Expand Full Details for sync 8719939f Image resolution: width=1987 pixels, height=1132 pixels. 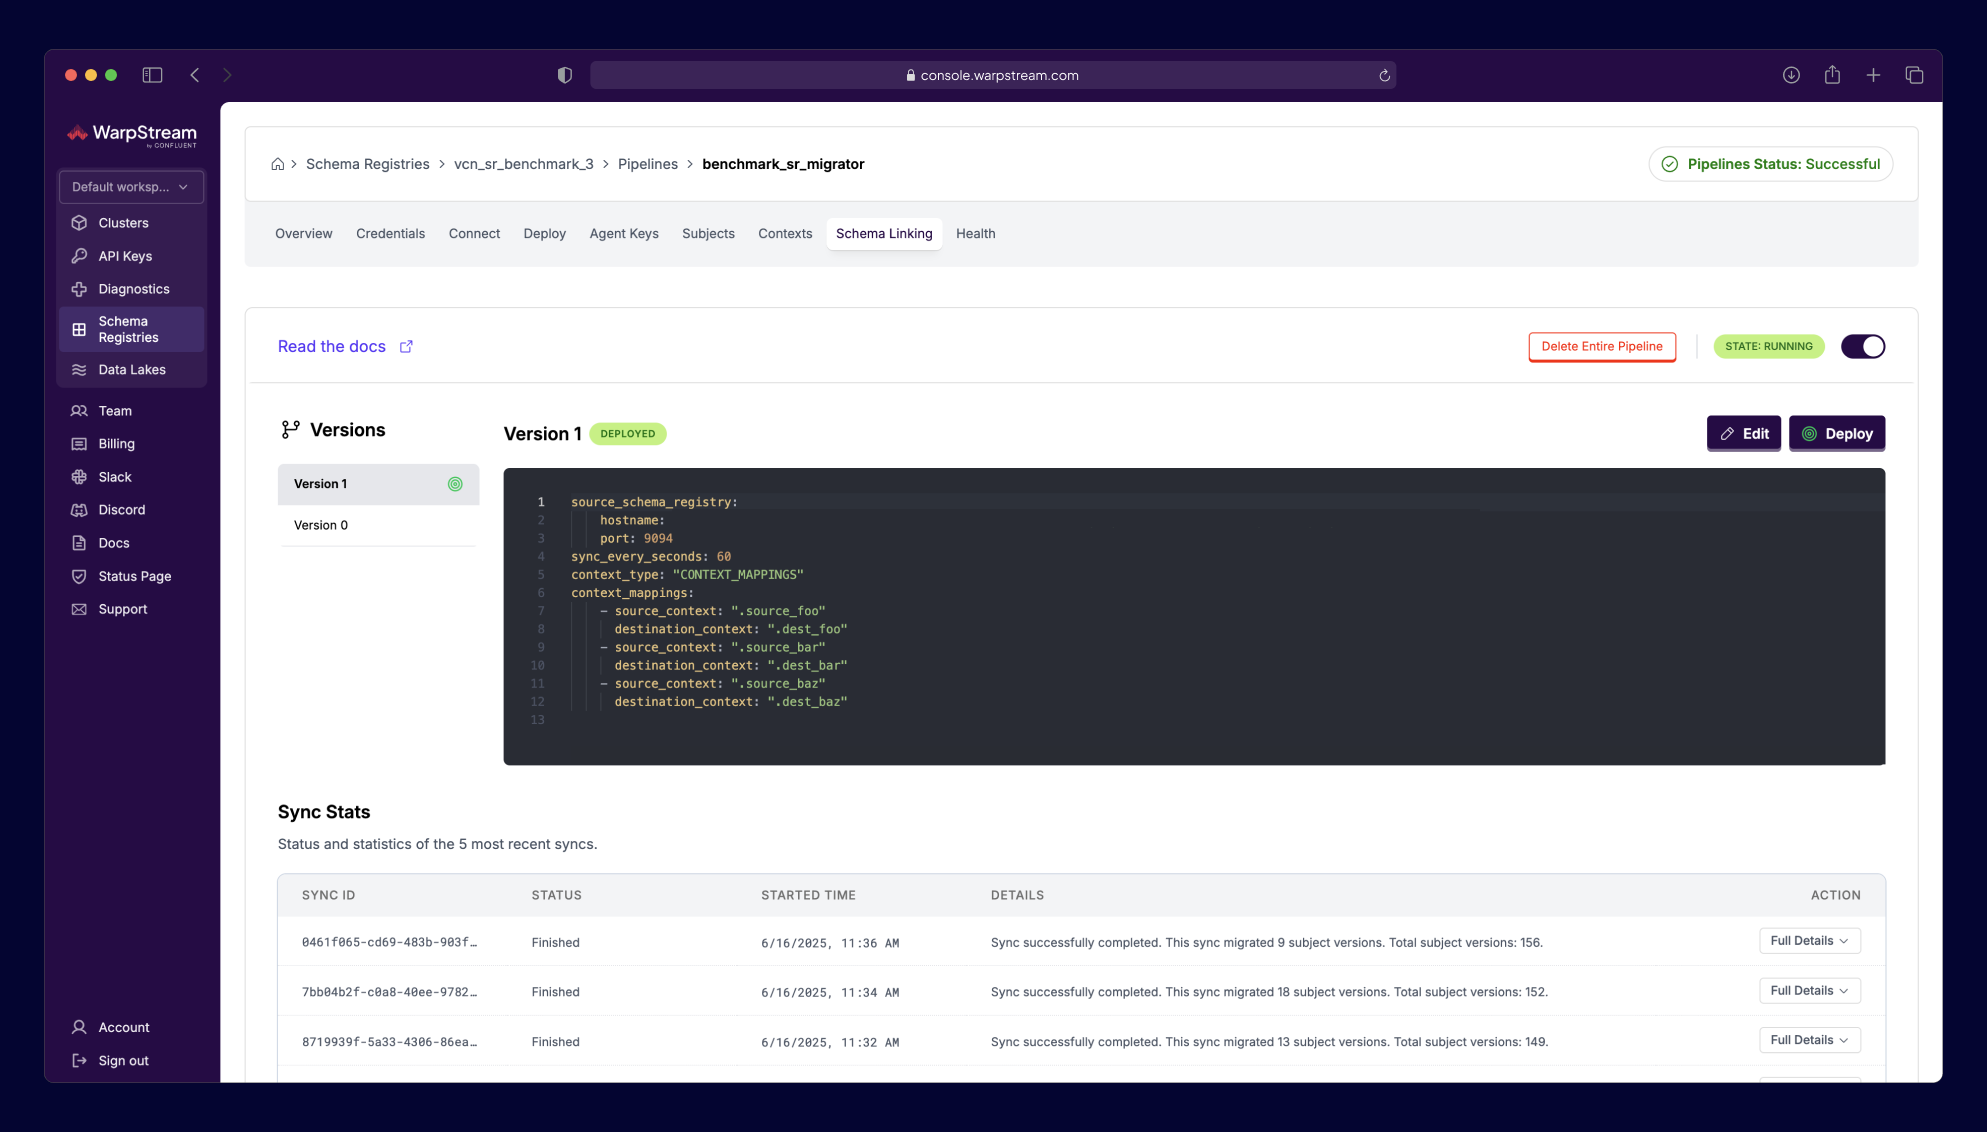point(1809,1040)
